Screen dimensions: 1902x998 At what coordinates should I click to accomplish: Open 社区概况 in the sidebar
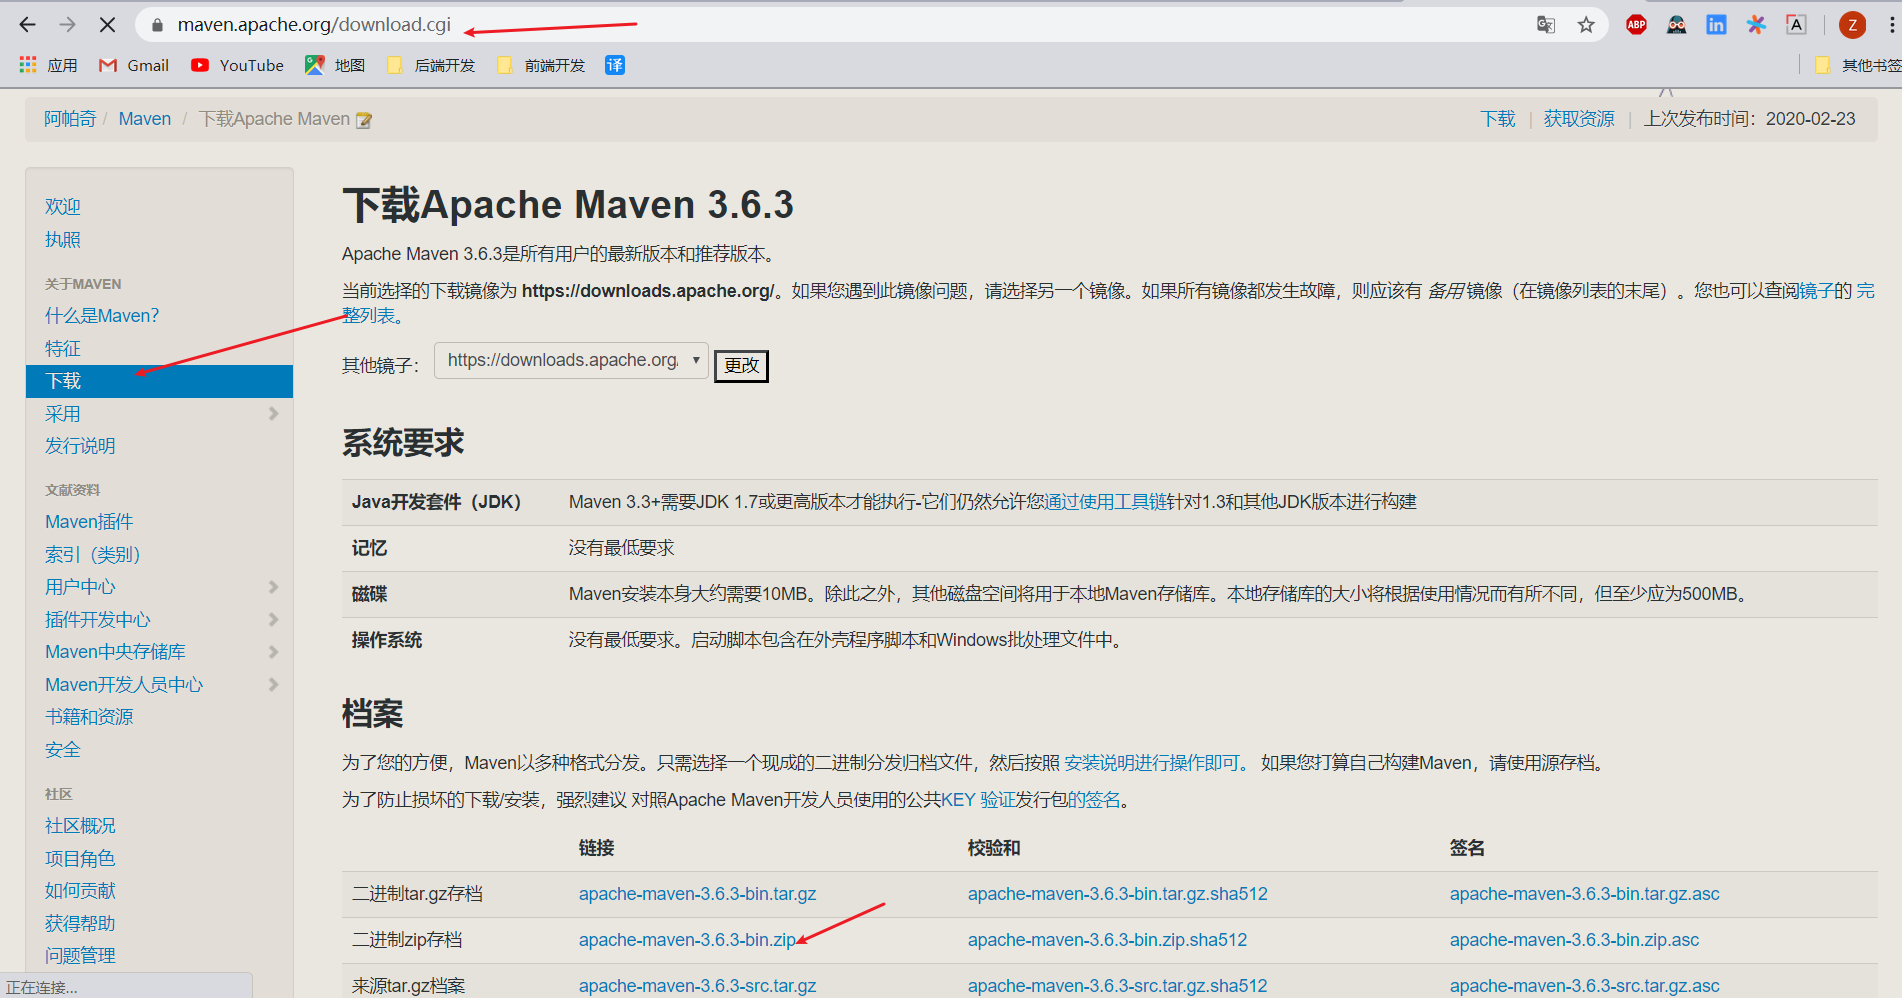(x=80, y=825)
